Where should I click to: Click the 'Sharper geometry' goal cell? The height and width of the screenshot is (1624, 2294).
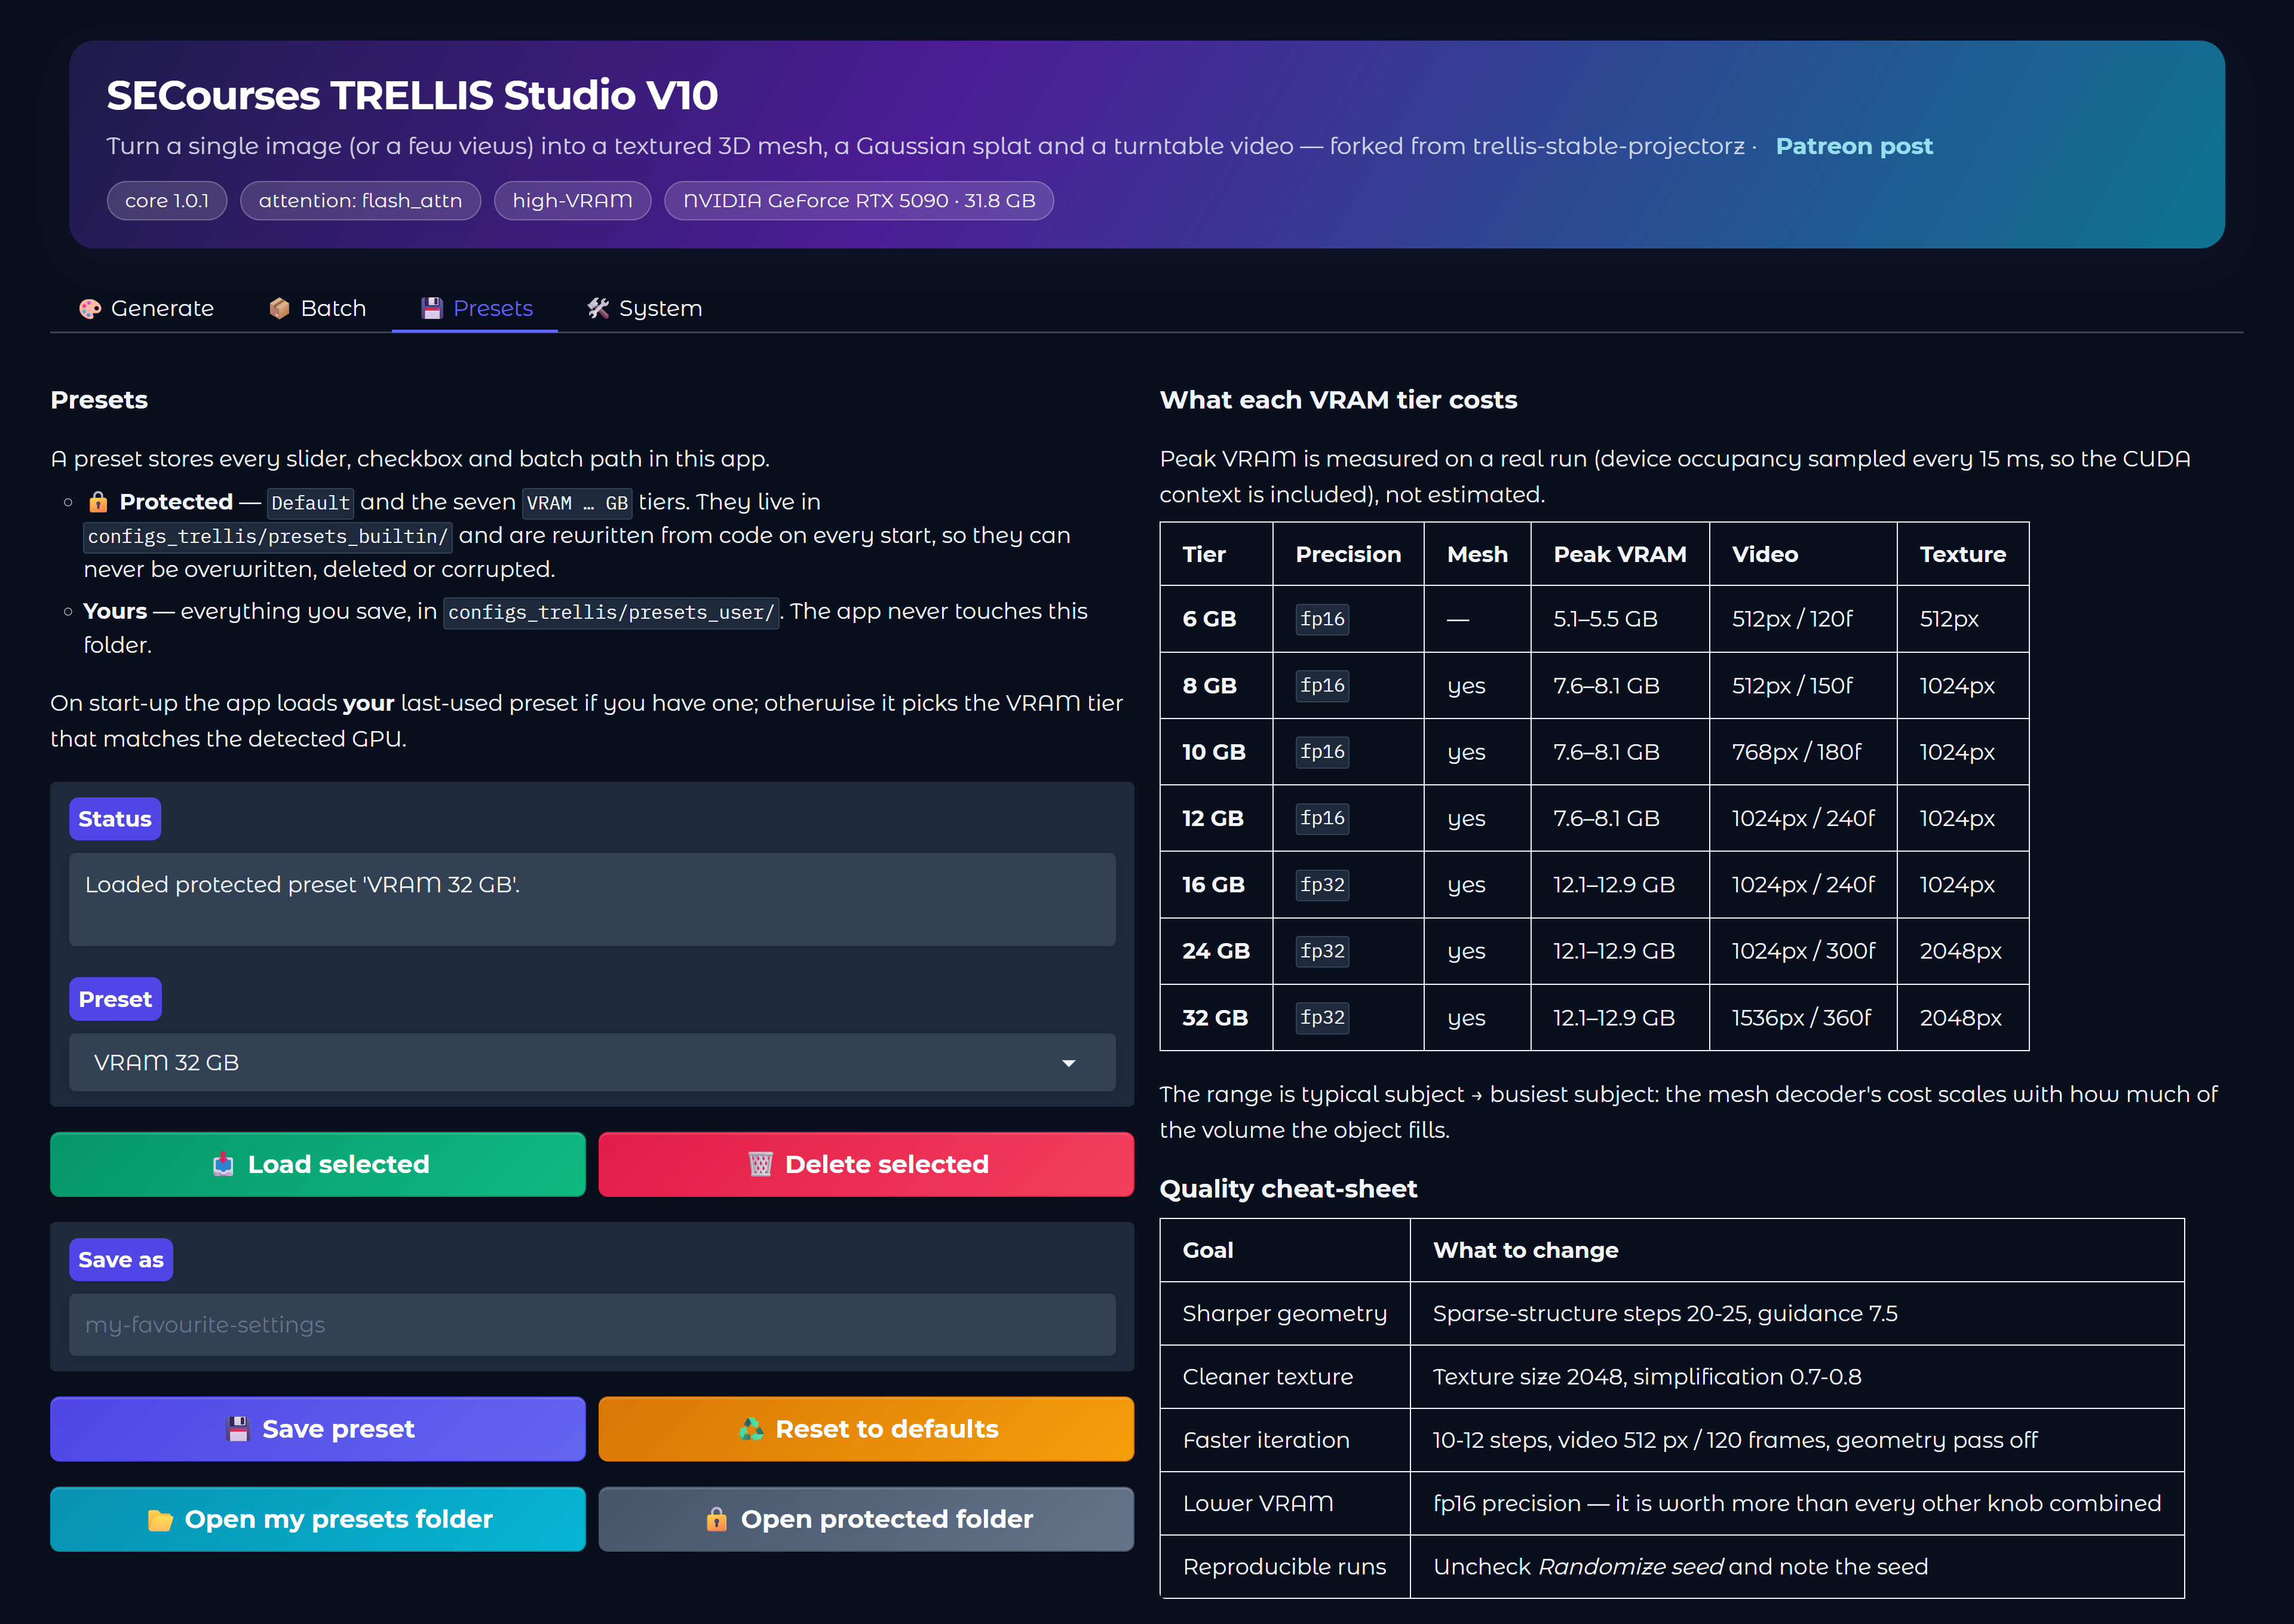point(1285,1314)
